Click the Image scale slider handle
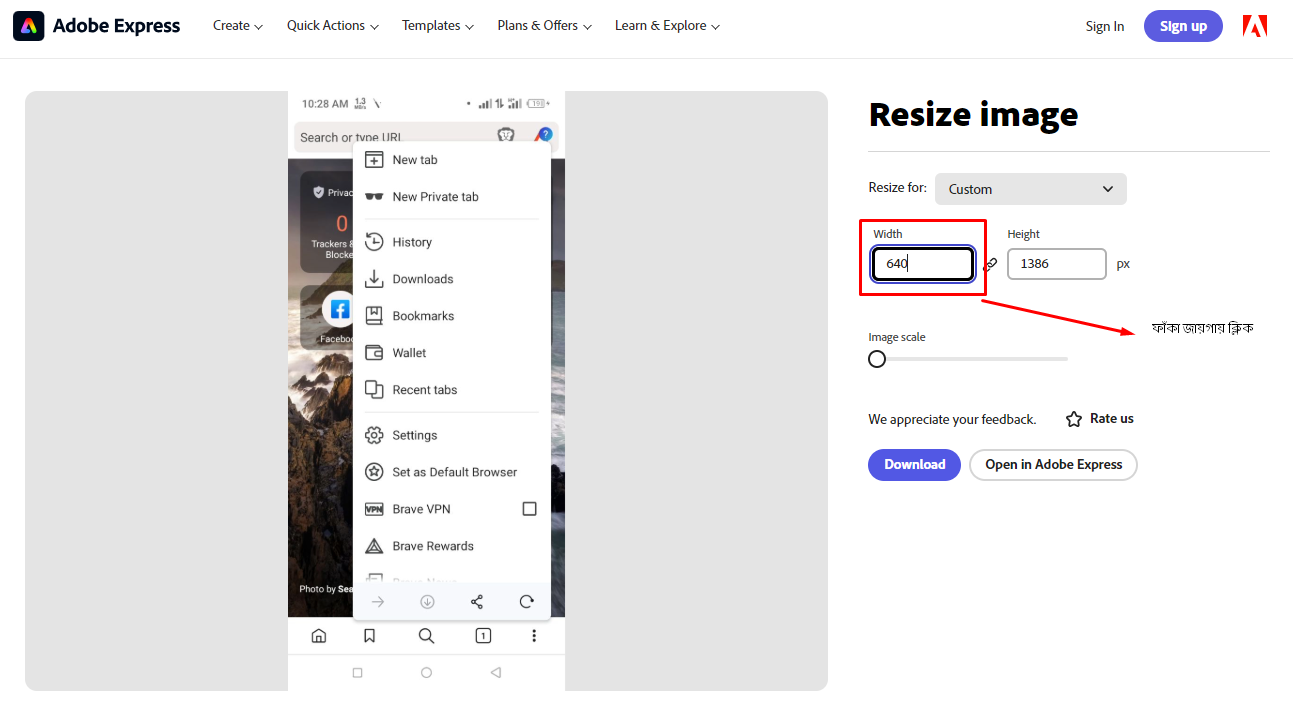The width and height of the screenshot is (1293, 705). tap(877, 359)
